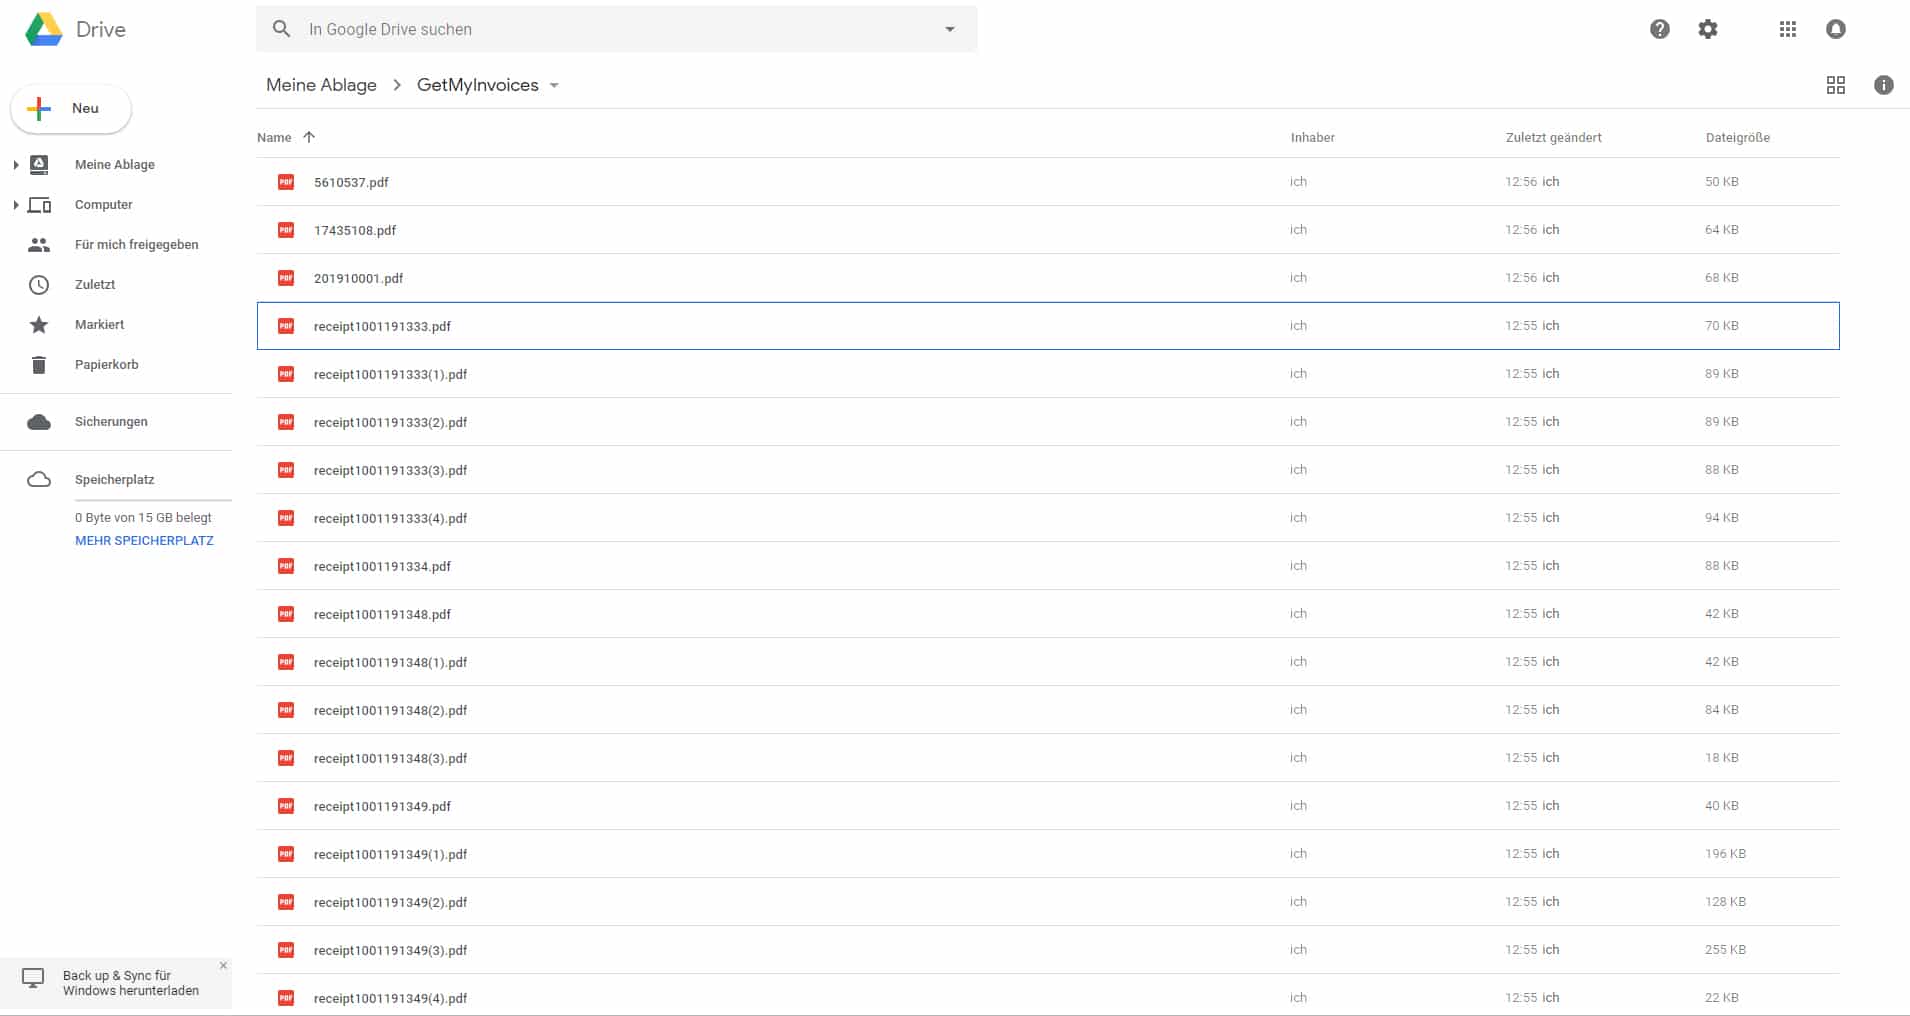Click MEHR SPEICHERPLATZ link

click(144, 541)
